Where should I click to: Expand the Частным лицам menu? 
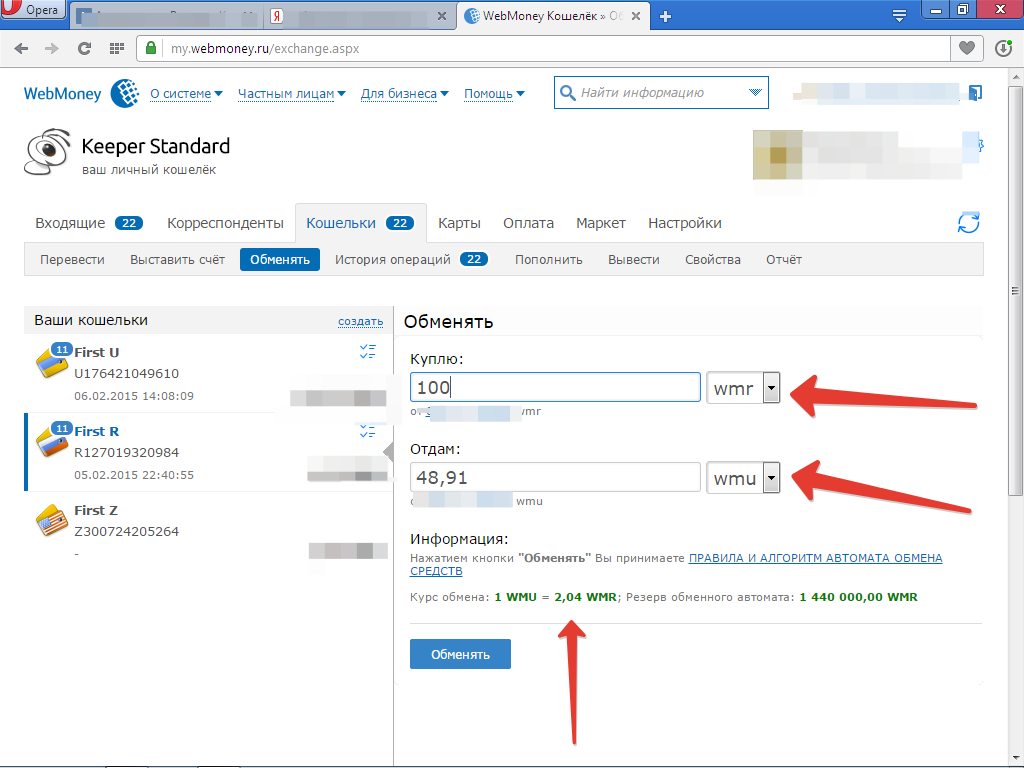point(291,93)
